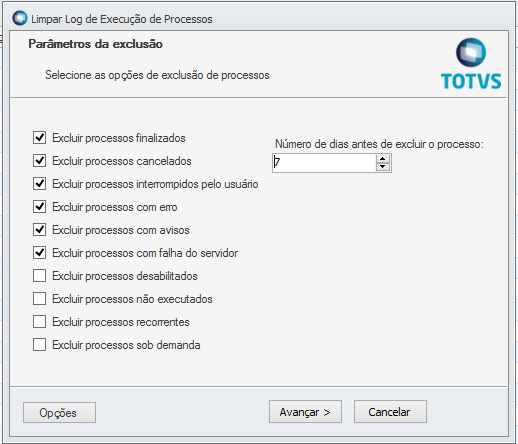Click the TOTVS logo in header
The height and width of the screenshot is (444, 518).
coord(471,64)
